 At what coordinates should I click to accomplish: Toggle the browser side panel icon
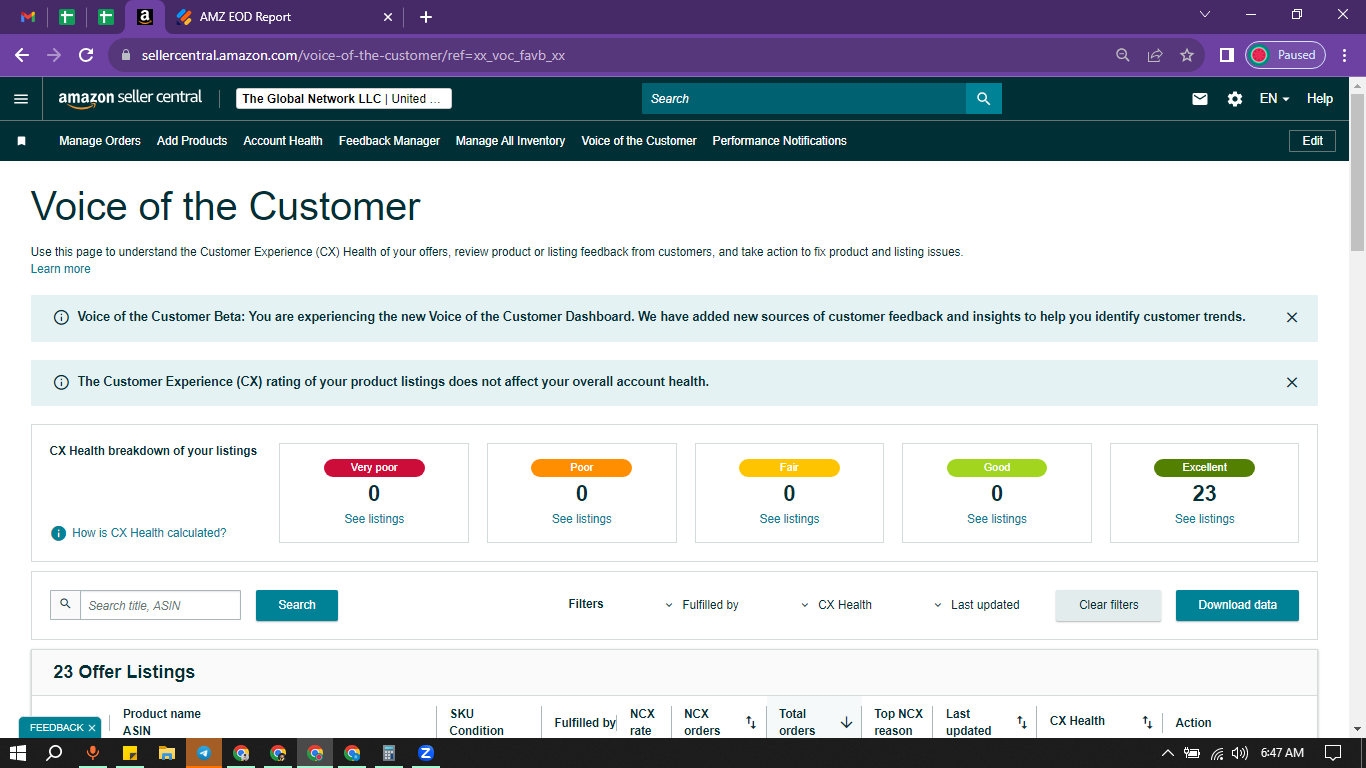click(1226, 55)
